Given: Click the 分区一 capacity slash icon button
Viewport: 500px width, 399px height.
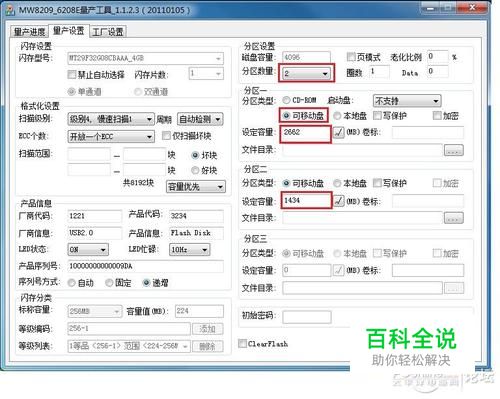Looking at the screenshot, I should [x=339, y=132].
